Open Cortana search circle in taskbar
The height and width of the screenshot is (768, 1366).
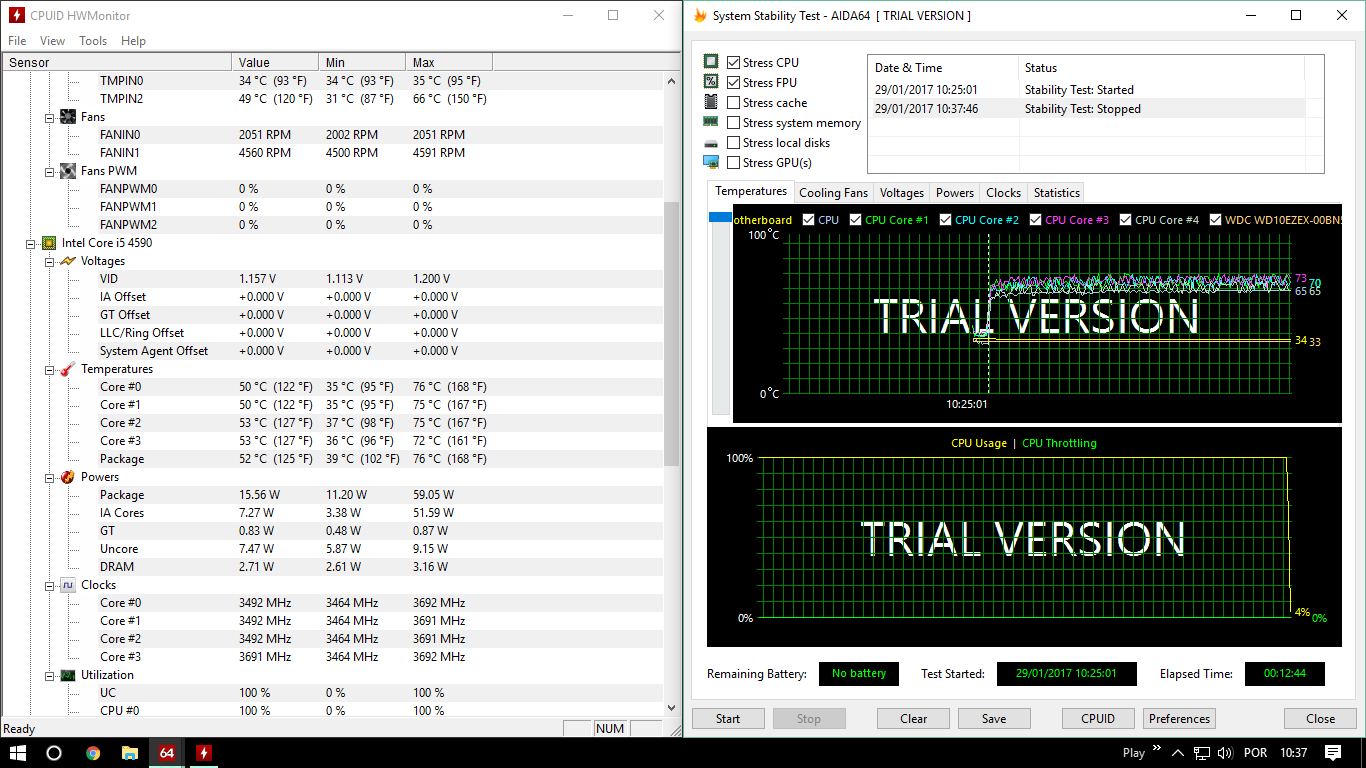point(54,753)
